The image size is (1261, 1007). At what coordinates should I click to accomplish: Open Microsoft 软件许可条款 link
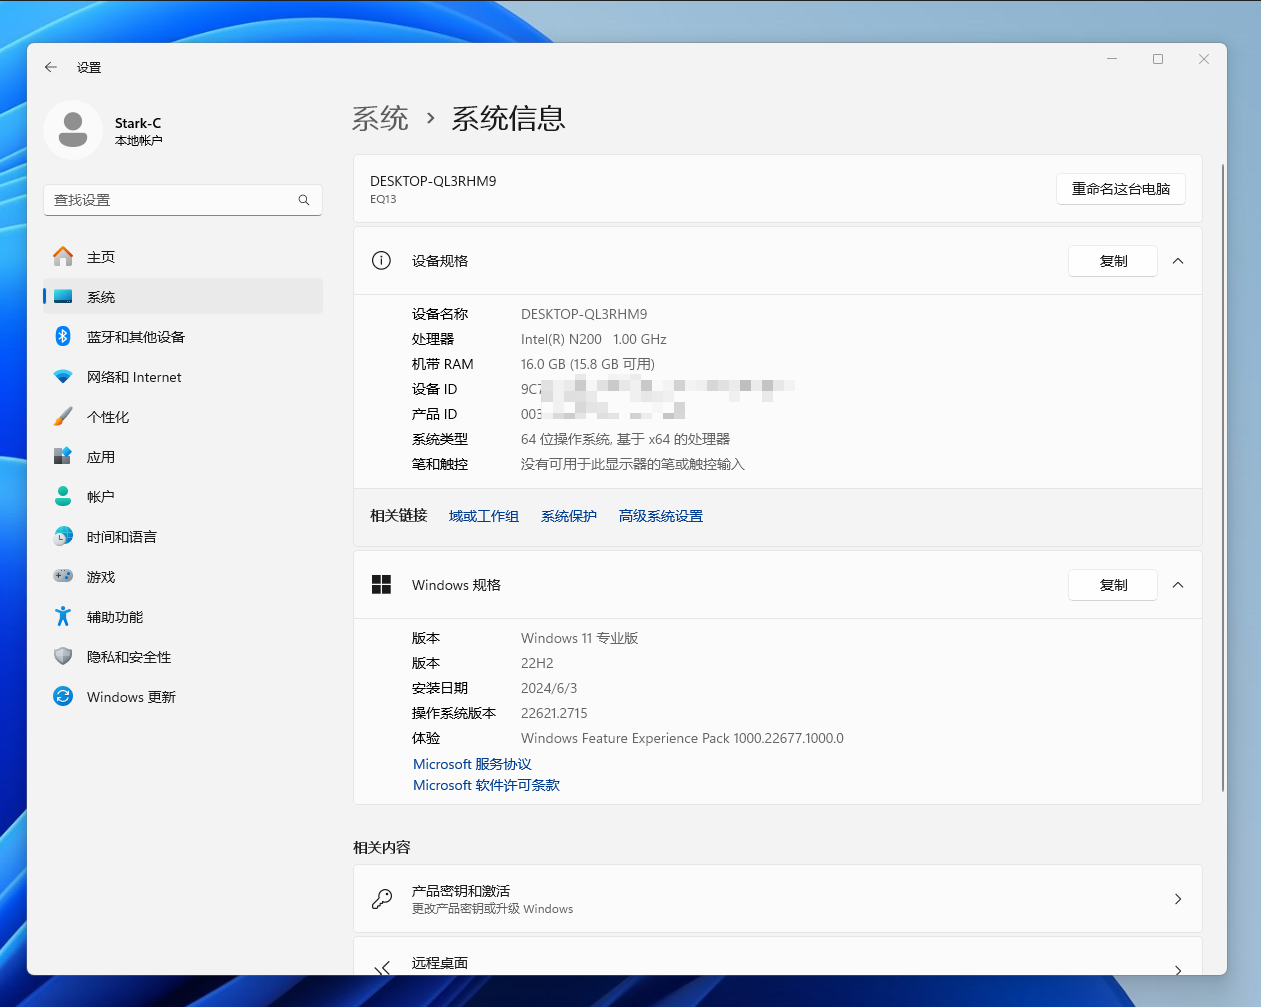[486, 785]
